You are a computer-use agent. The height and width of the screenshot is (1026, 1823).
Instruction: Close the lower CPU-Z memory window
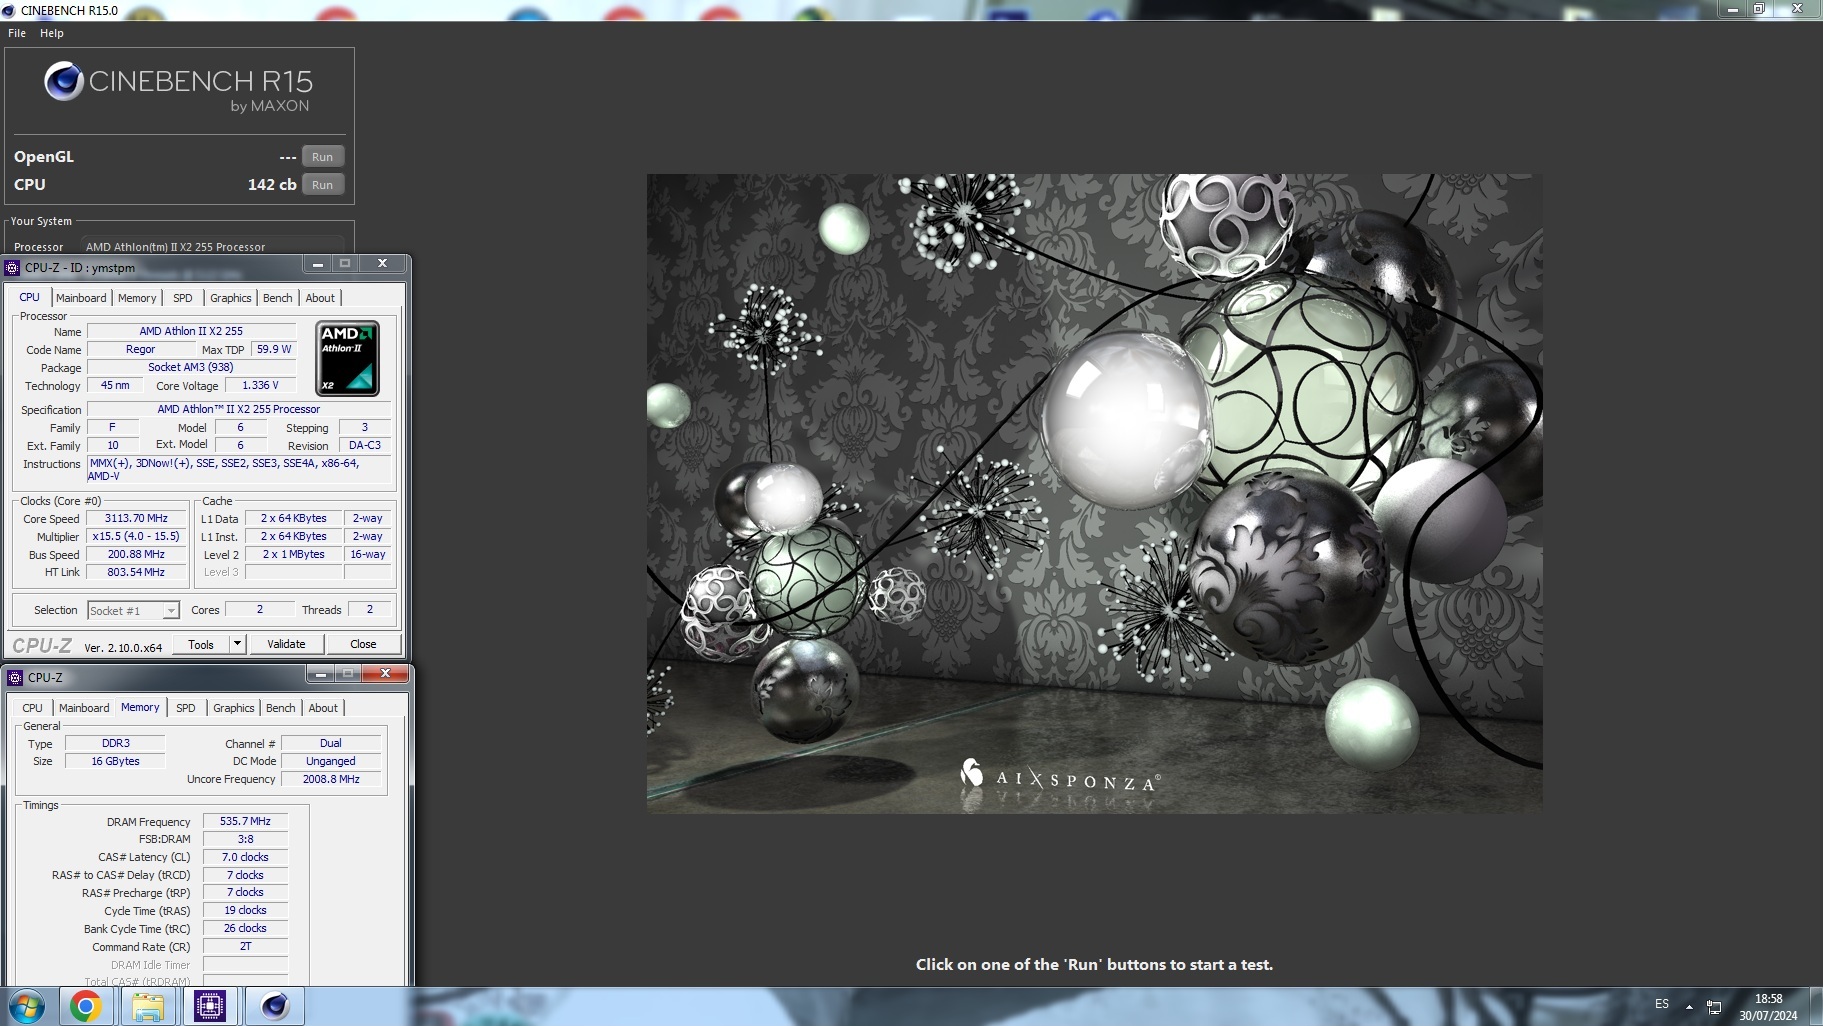click(x=385, y=674)
